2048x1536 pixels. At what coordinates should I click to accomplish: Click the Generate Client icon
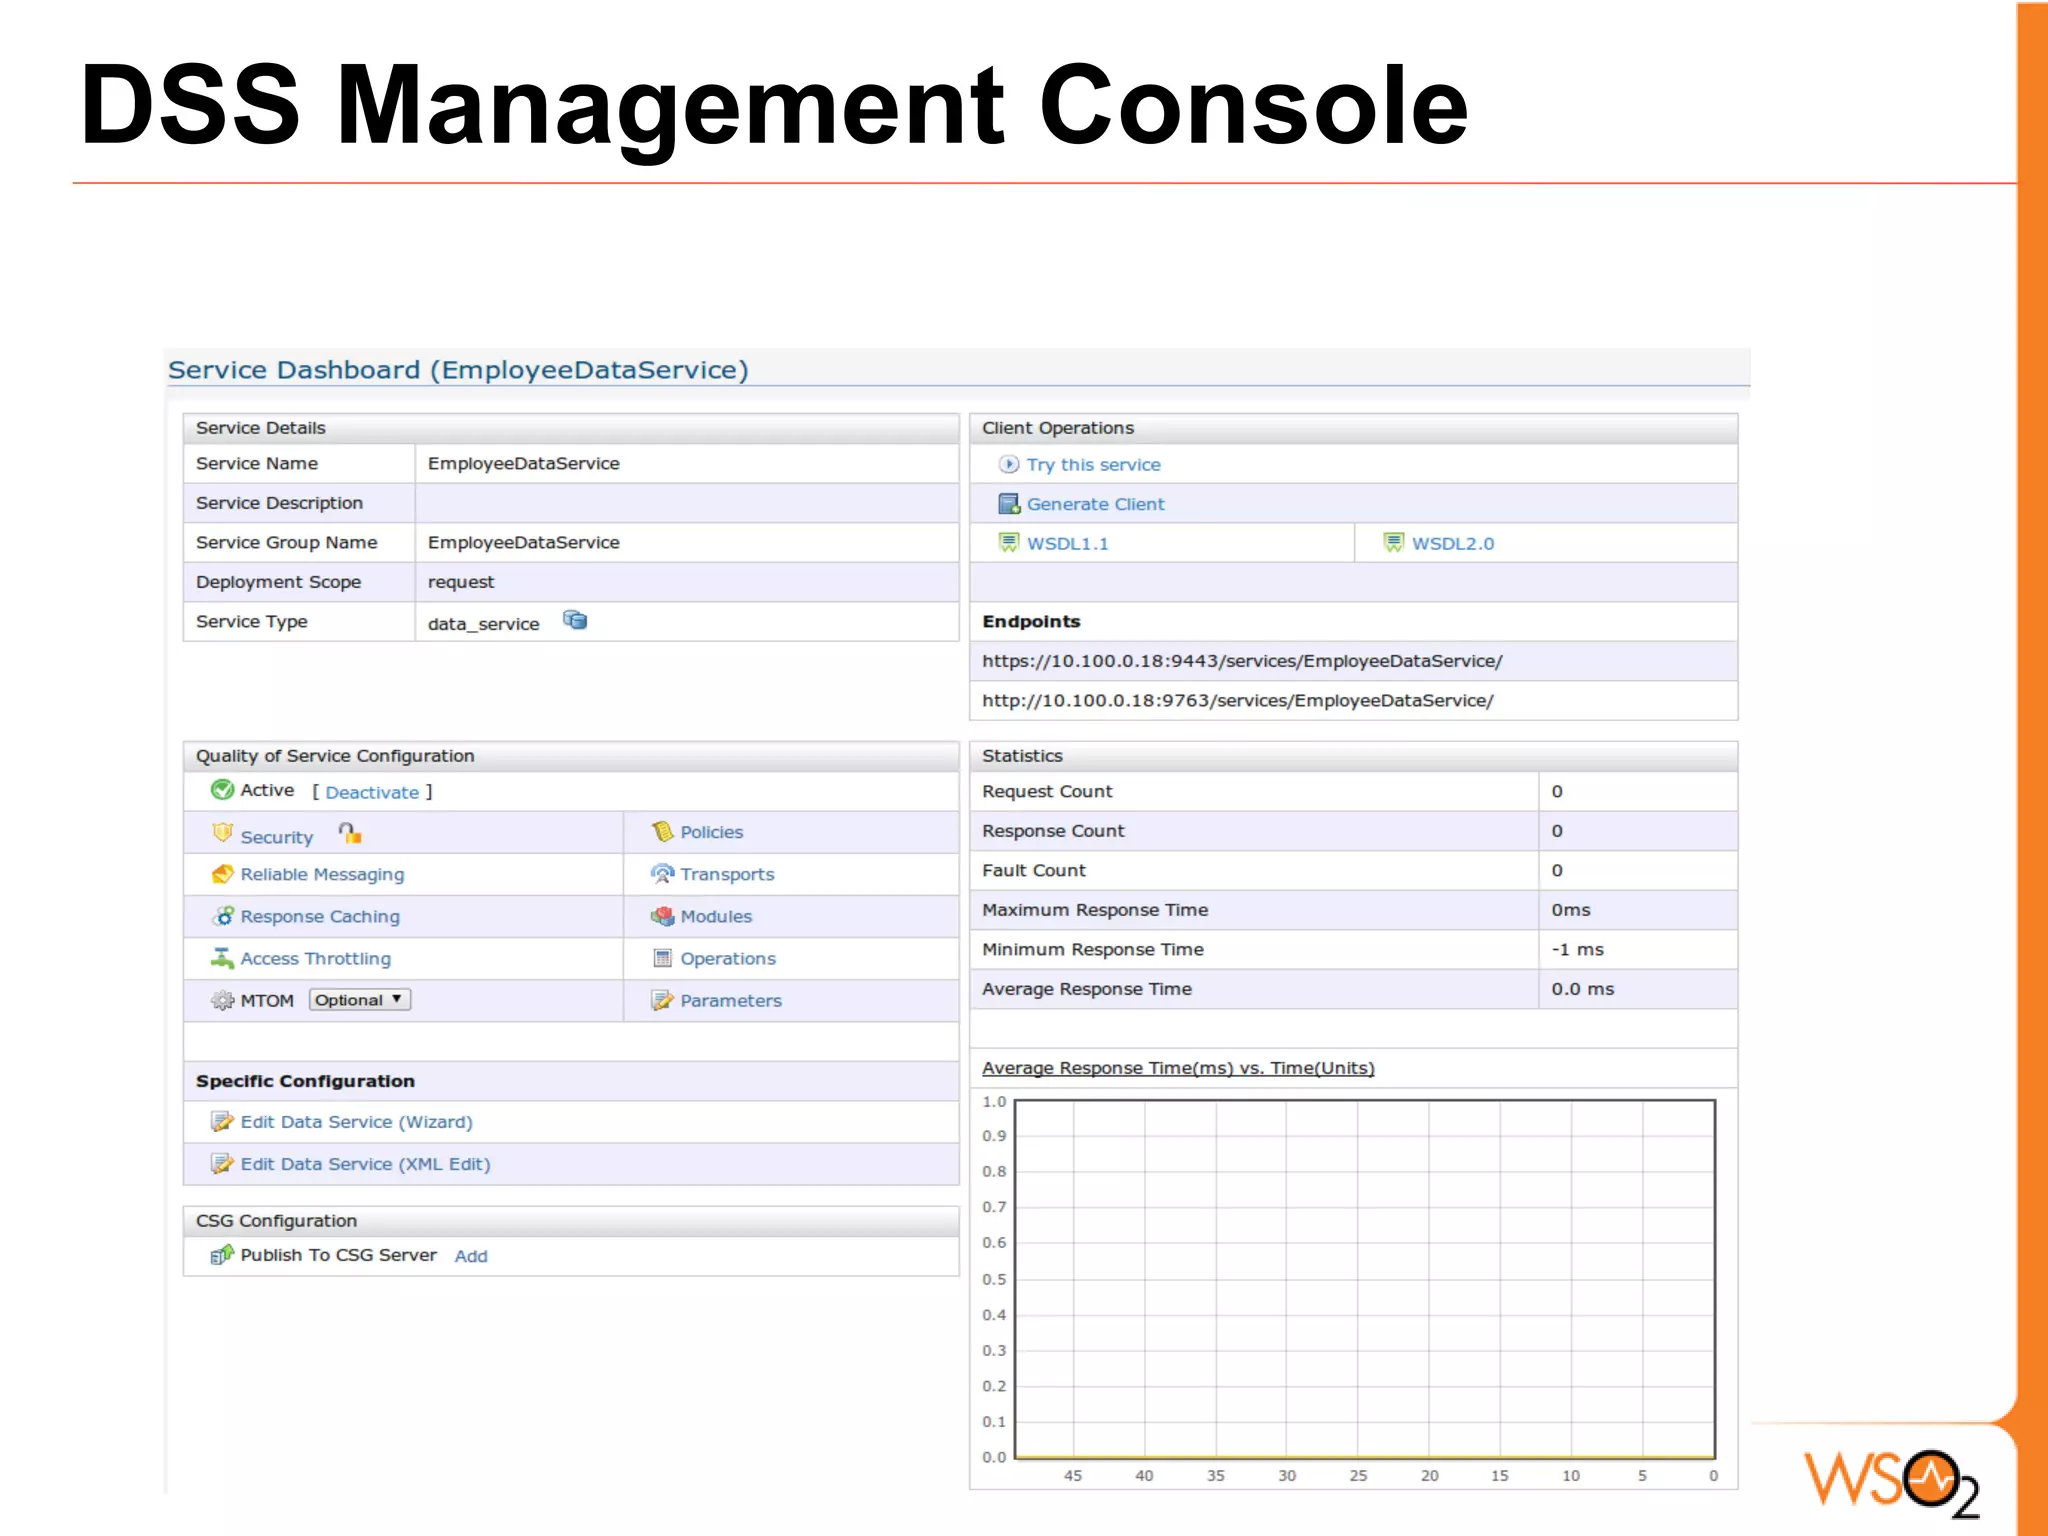[x=1009, y=503]
